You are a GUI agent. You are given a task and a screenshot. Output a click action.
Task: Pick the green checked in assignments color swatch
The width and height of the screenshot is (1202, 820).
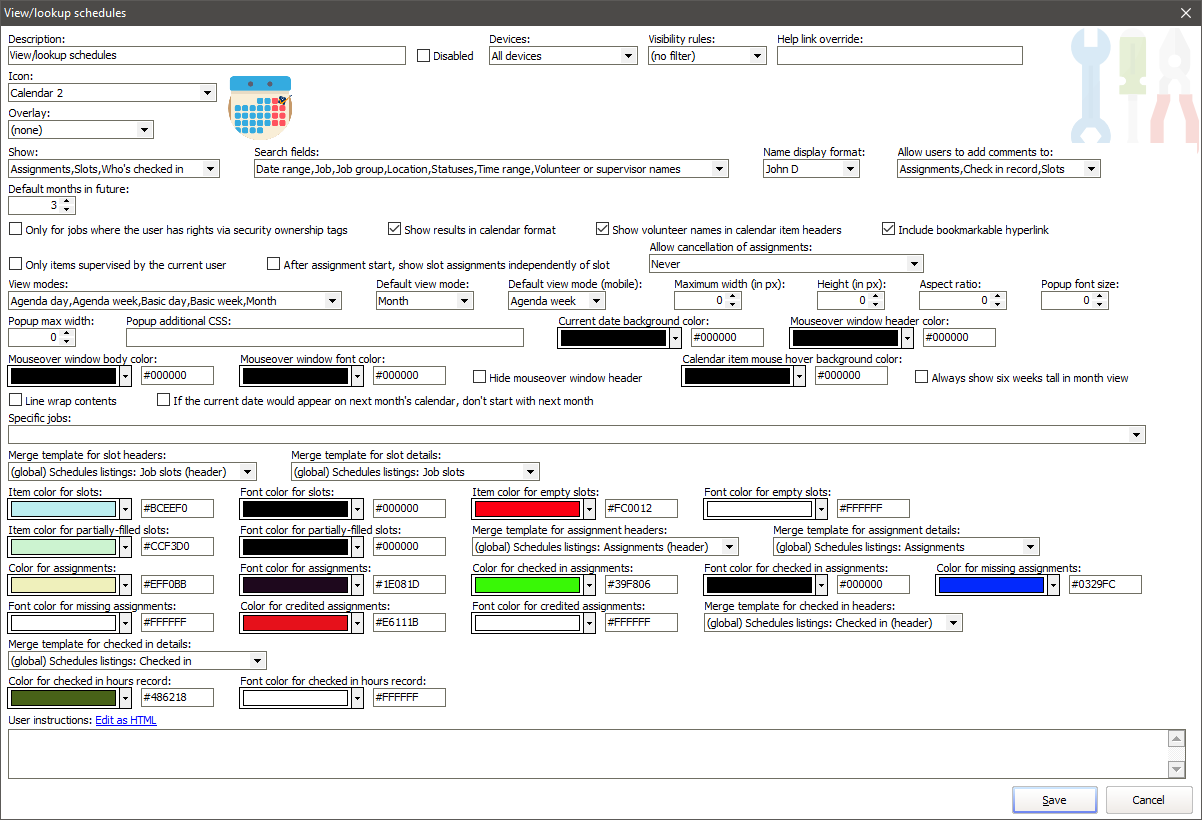coord(528,585)
